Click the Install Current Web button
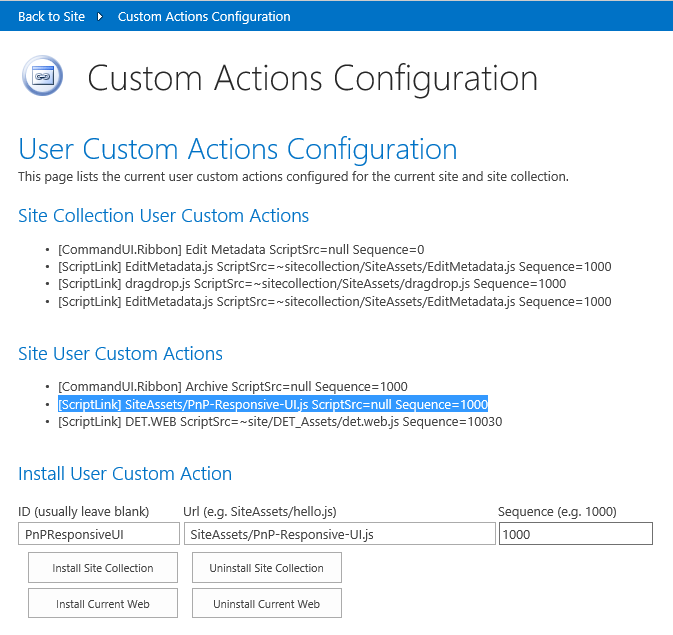This screenshot has width=673, height=635. pos(103,604)
